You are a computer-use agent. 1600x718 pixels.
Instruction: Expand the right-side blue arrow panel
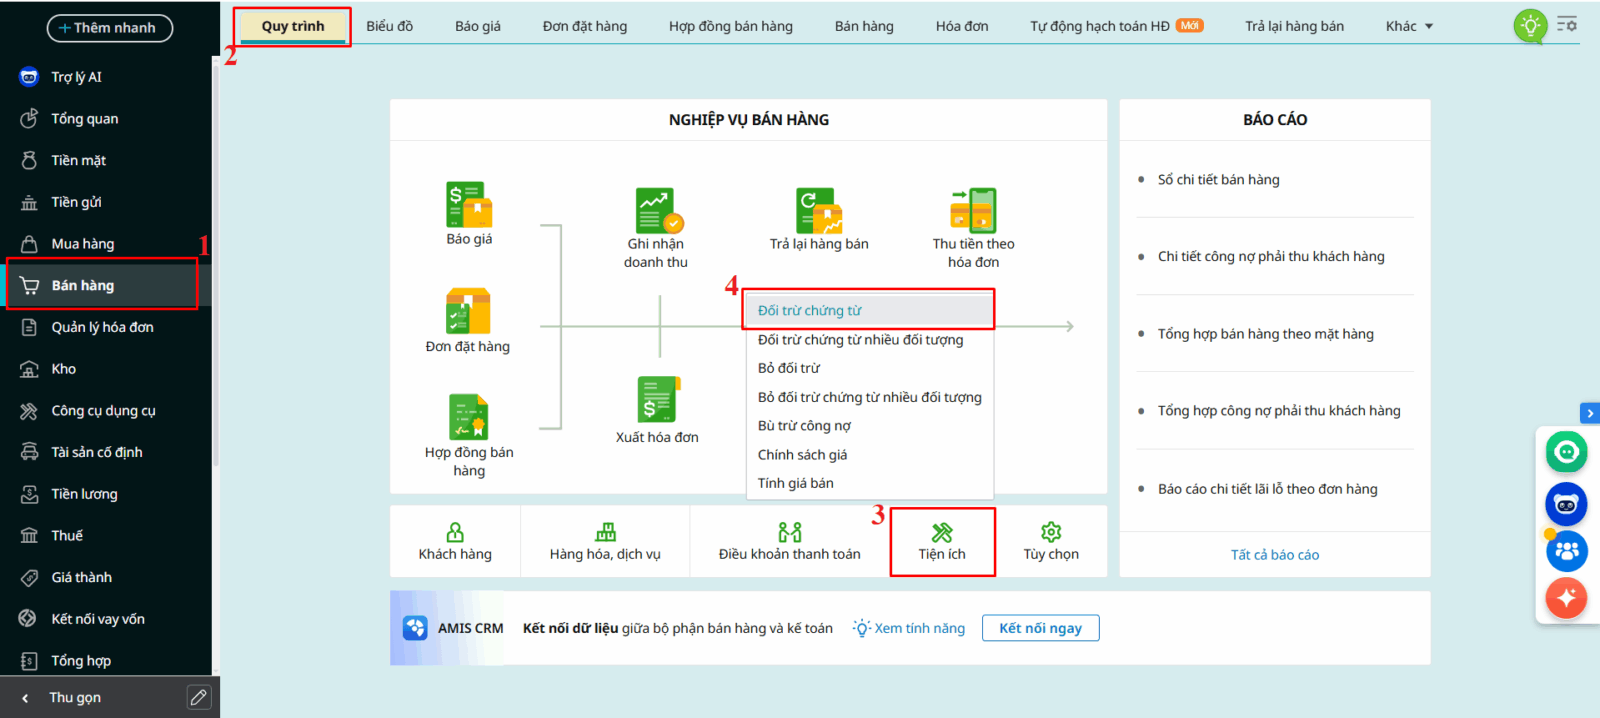(1589, 413)
